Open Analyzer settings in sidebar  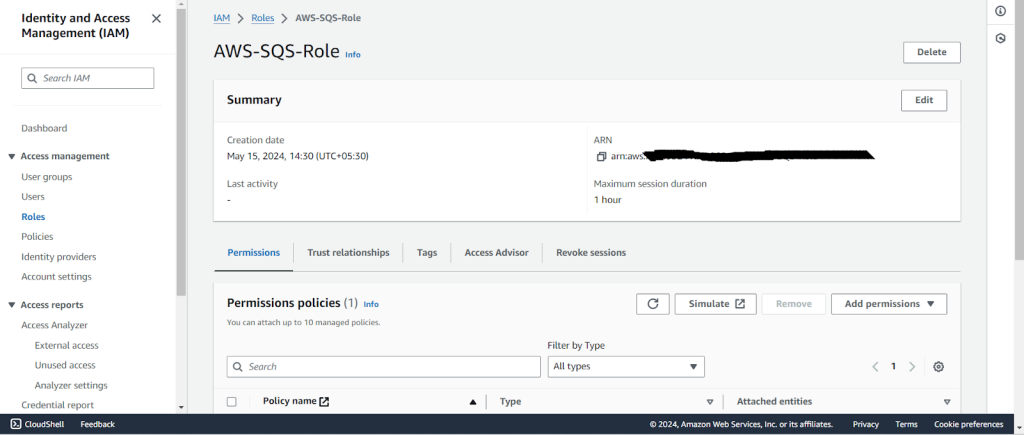click(x=71, y=385)
